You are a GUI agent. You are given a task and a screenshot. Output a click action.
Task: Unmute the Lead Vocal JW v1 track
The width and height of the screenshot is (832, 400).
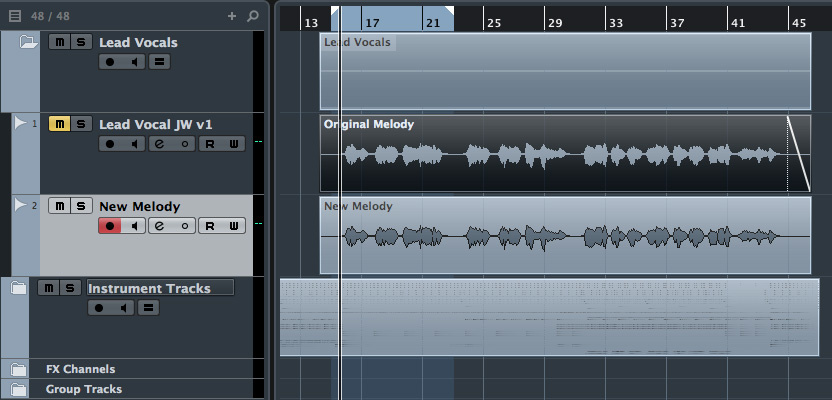[59, 124]
